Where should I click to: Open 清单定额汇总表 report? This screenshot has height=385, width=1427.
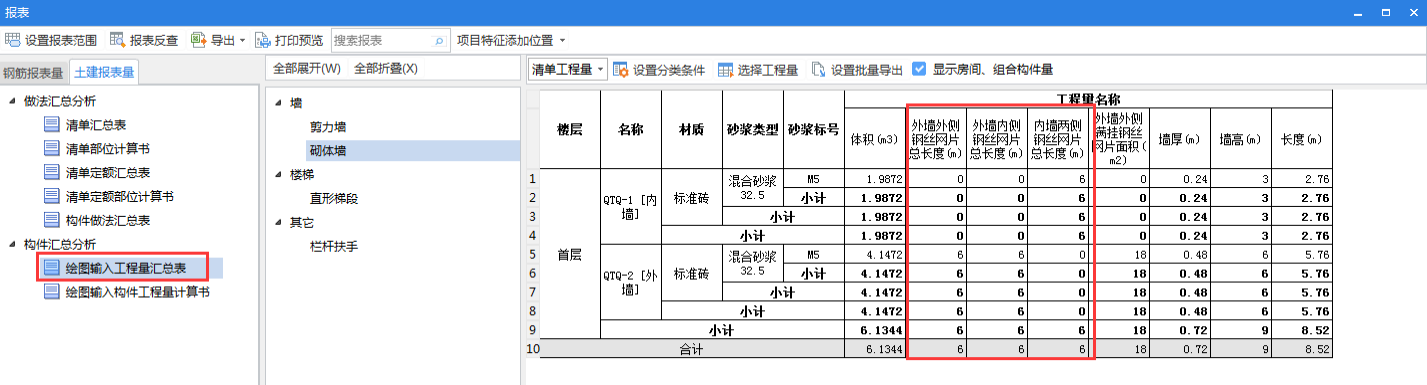pyautogui.click(x=107, y=172)
